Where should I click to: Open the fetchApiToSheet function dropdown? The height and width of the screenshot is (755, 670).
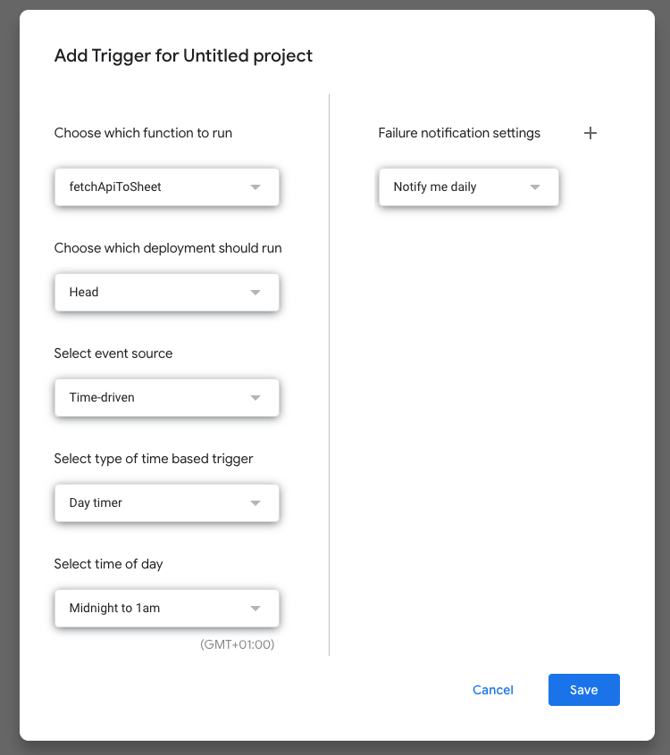[x=166, y=187]
